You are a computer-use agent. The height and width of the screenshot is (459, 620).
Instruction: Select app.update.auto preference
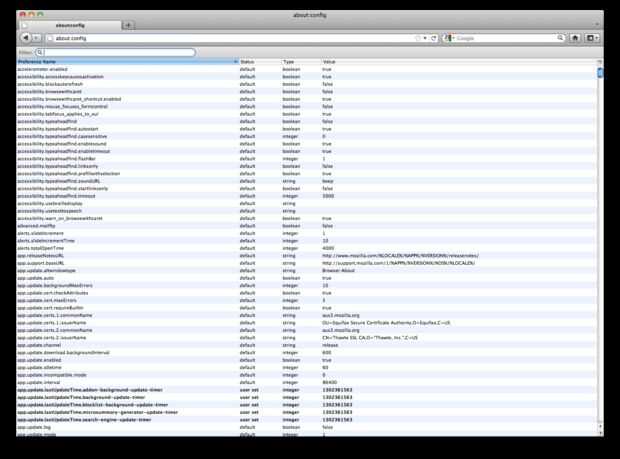(306, 278)
